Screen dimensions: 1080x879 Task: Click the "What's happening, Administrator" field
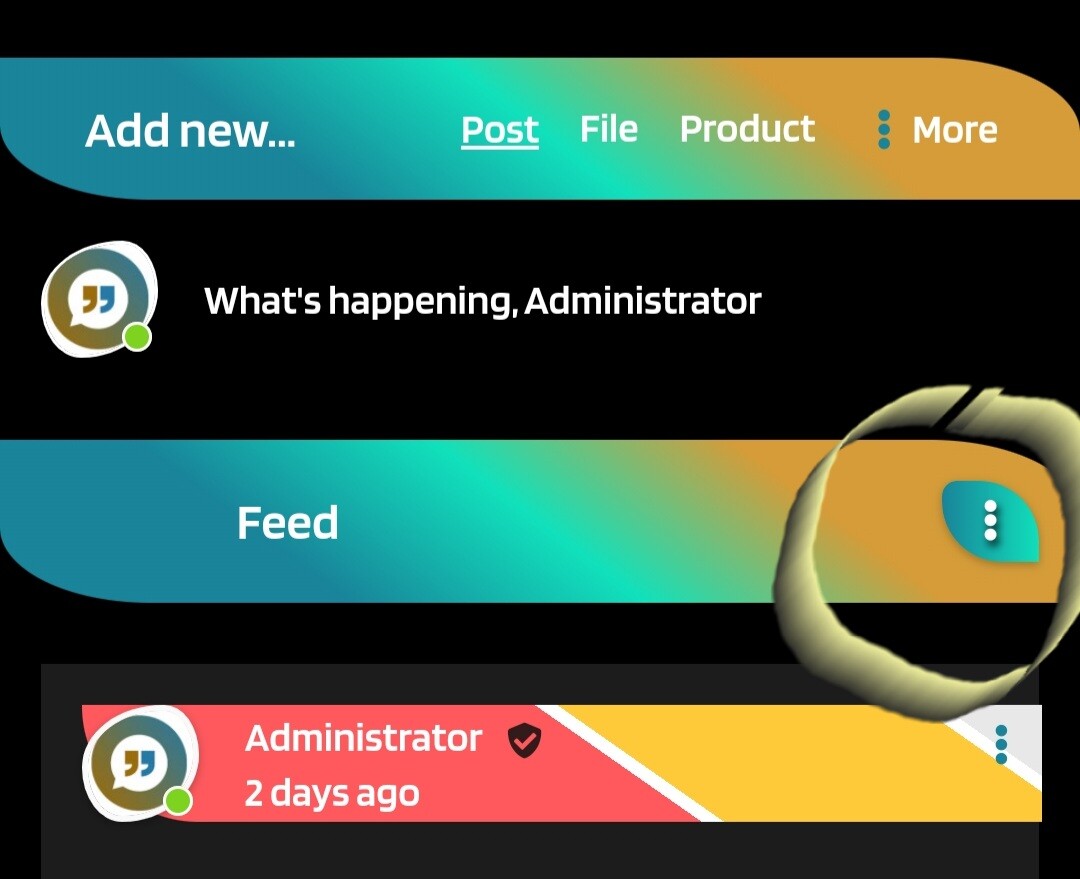(483, 300)
